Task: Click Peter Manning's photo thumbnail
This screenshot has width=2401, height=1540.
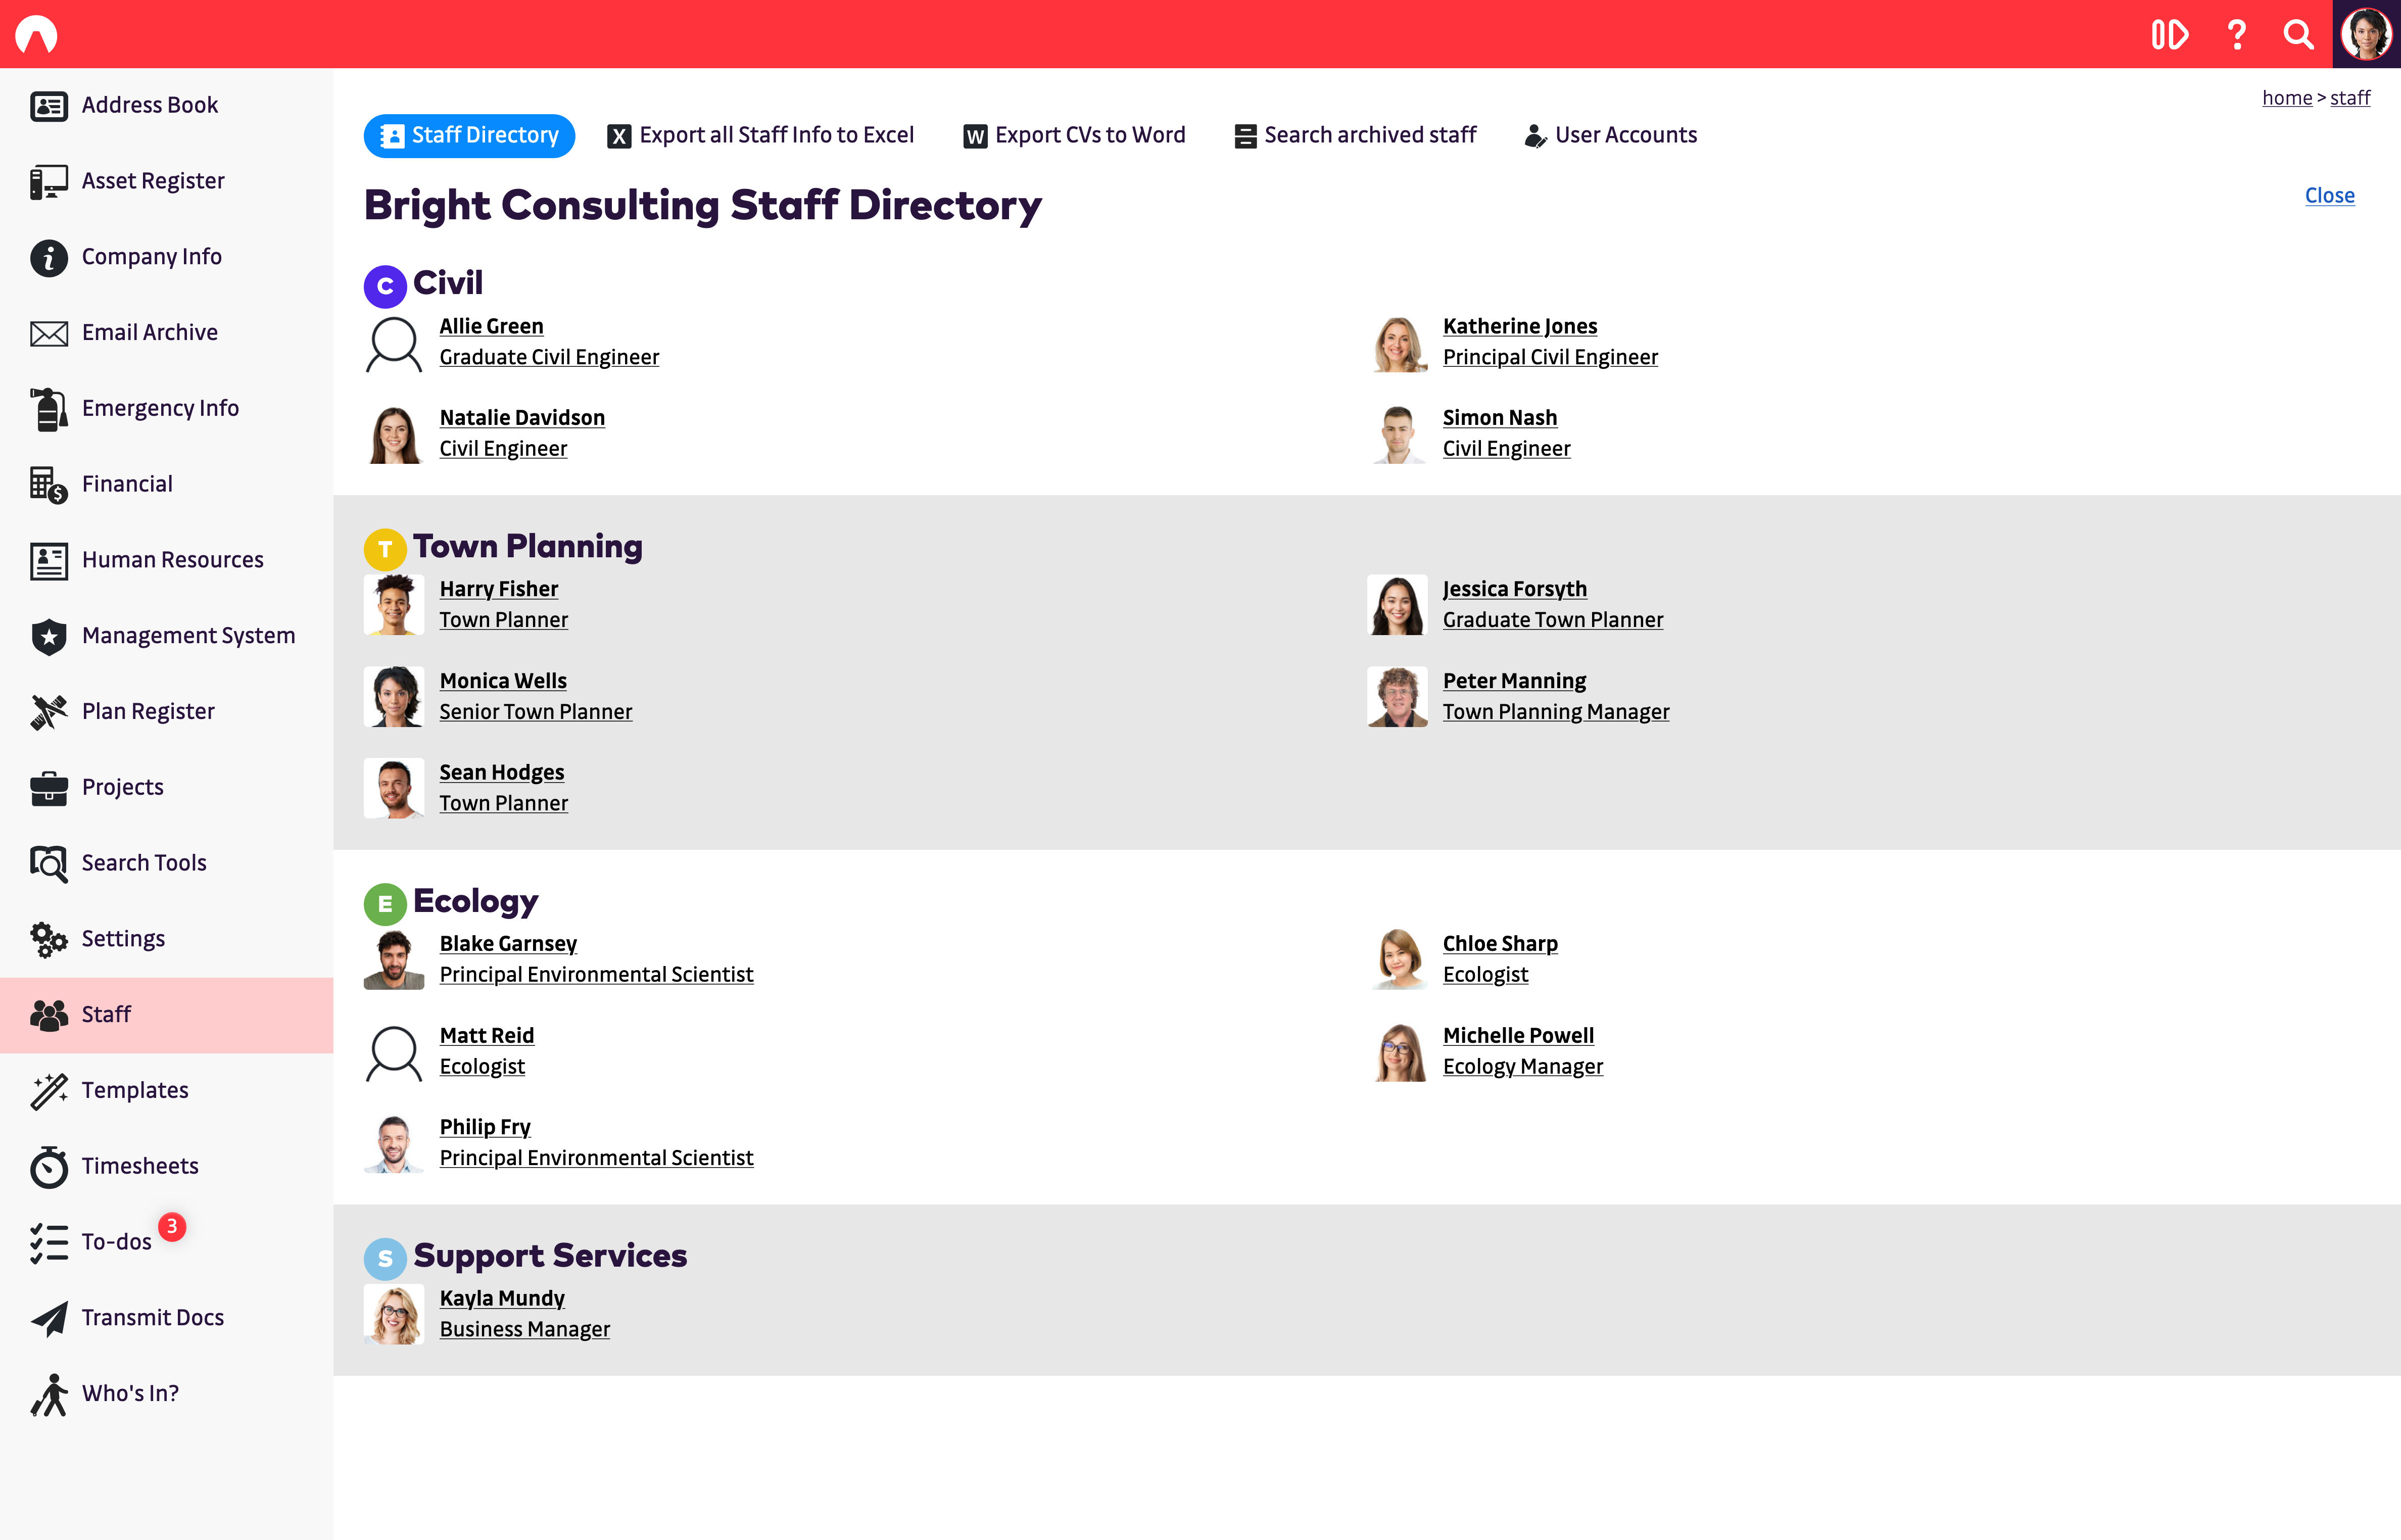Action: coord(1397,696)
